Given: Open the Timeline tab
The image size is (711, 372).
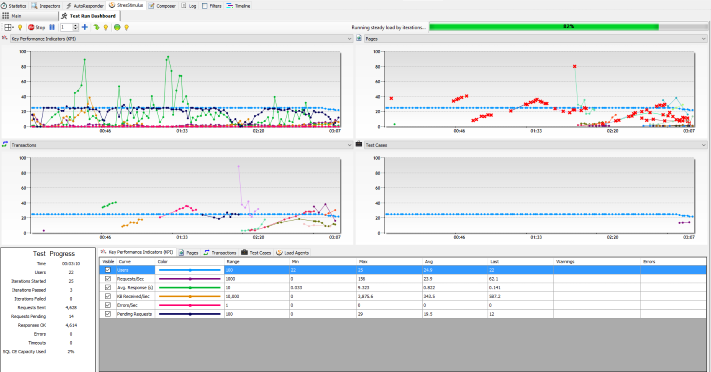Looking at the screenshot, I should coord(239,6).
